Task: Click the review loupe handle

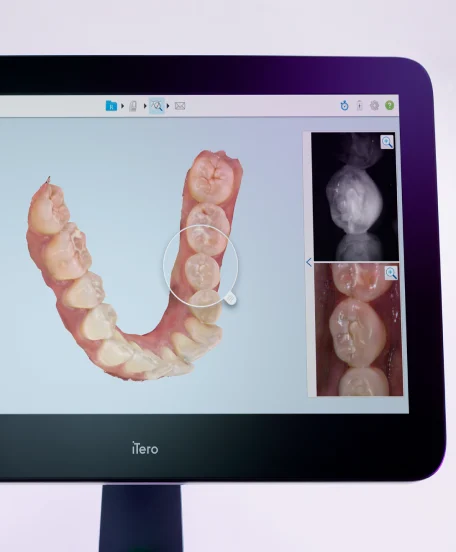Action: pyautogui.click(x=230, y=299)
